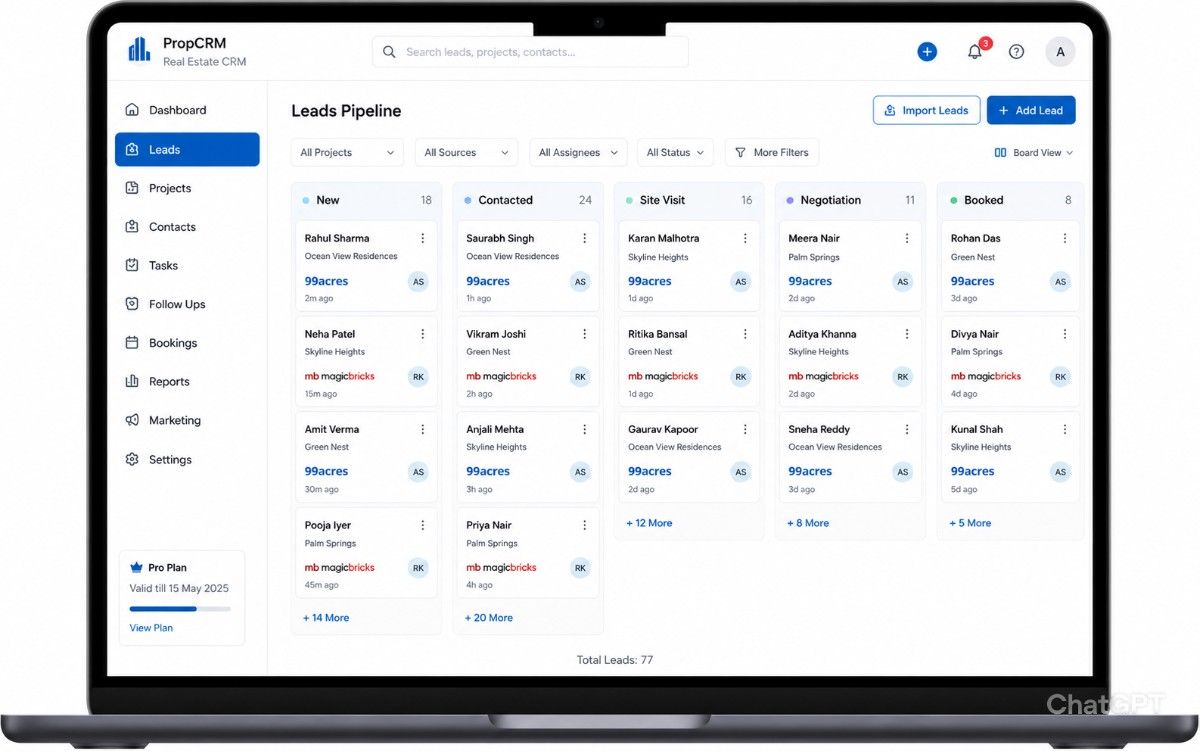This screenshot has height=751, width=1200.
Task: Open the three-dot menu on Meera Nair card
Action: [907, 238]
